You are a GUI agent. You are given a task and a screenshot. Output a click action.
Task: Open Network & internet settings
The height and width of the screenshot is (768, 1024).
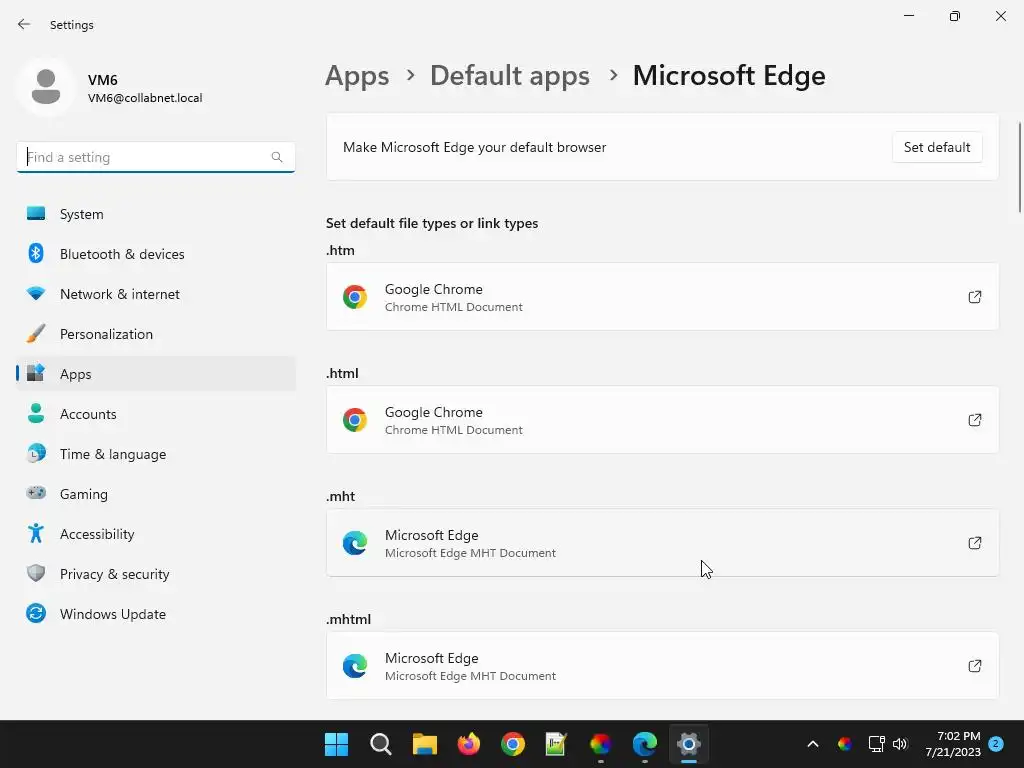155,294
